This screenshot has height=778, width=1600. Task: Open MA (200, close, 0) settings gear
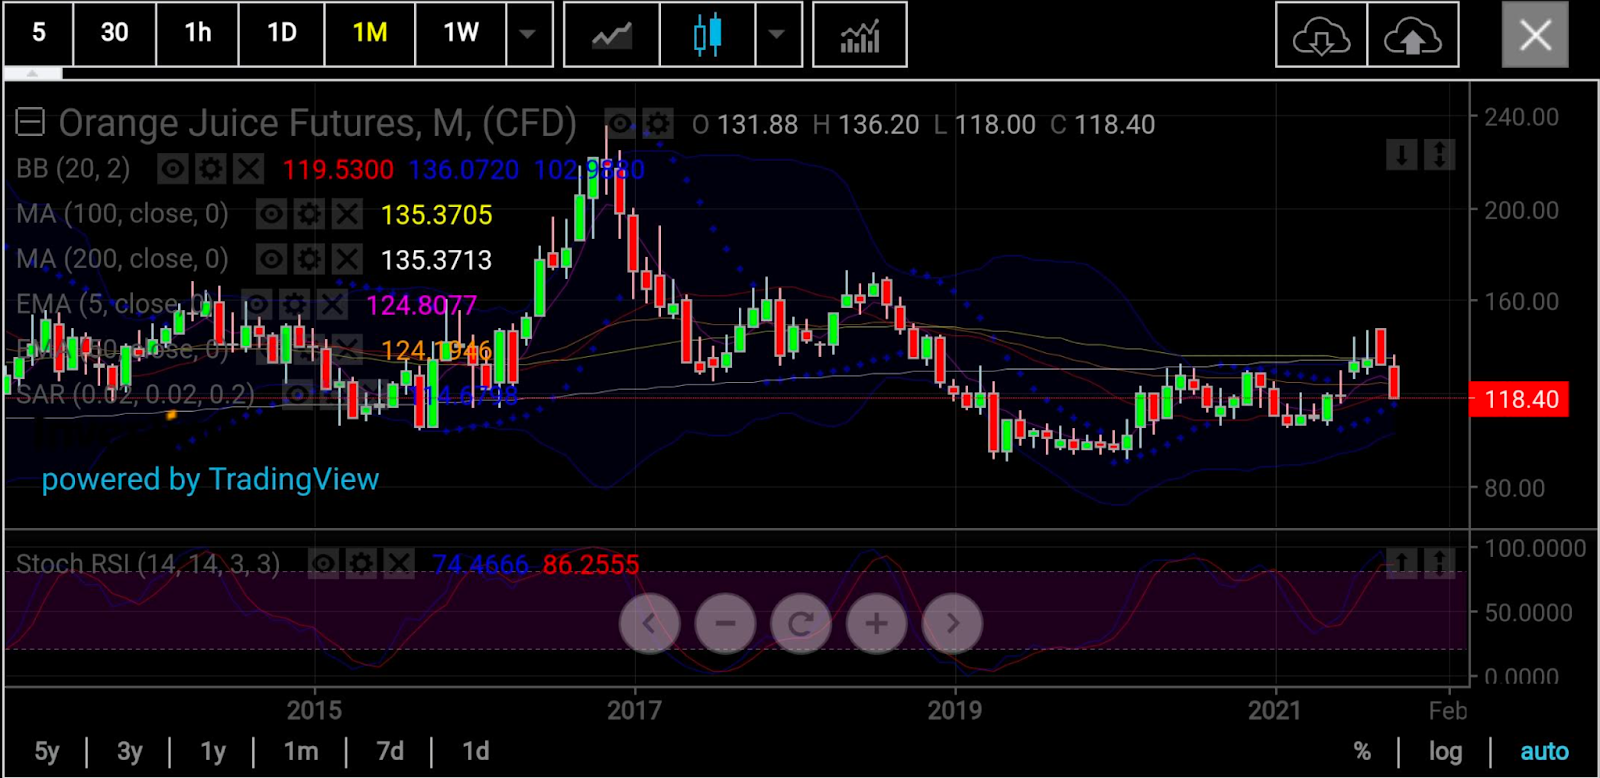[x=309, y=259]
